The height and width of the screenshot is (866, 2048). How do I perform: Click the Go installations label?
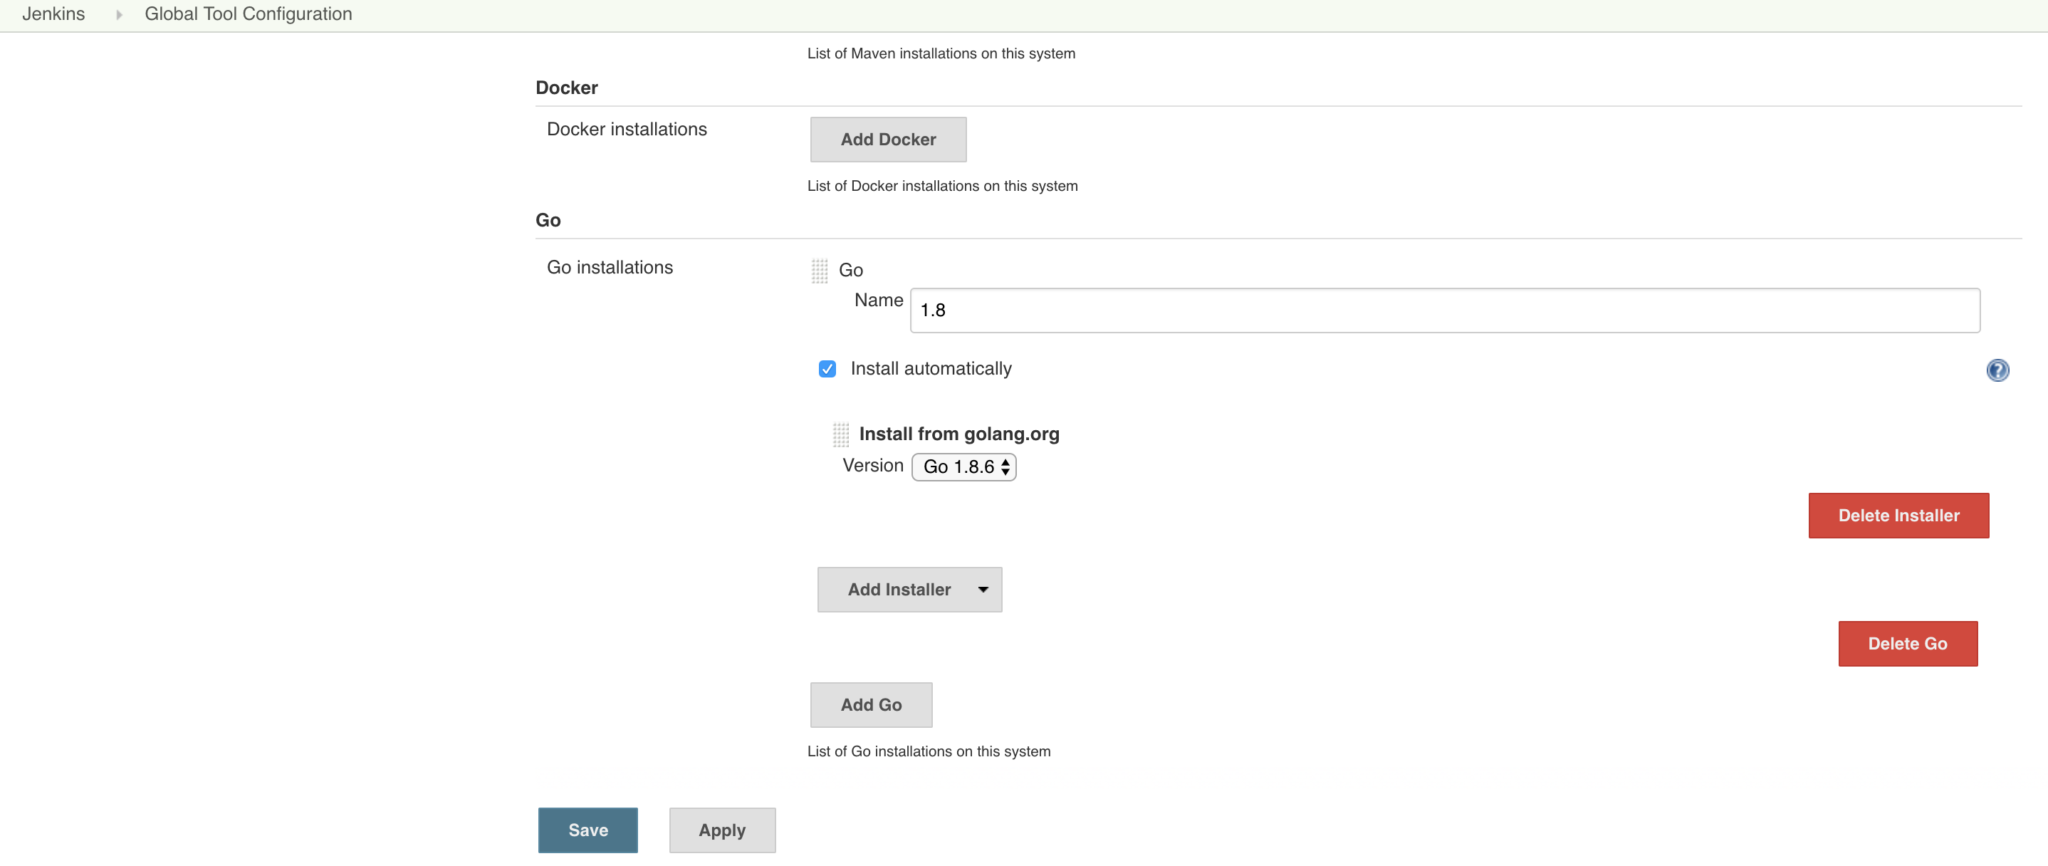(610, 267)
